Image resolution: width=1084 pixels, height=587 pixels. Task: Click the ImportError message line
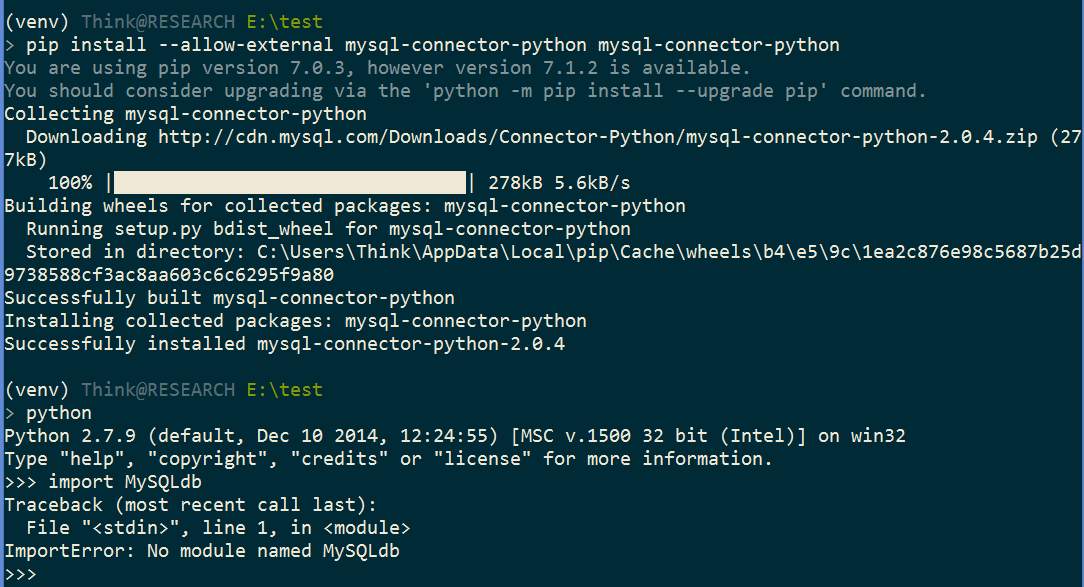[x=202, y=551]
